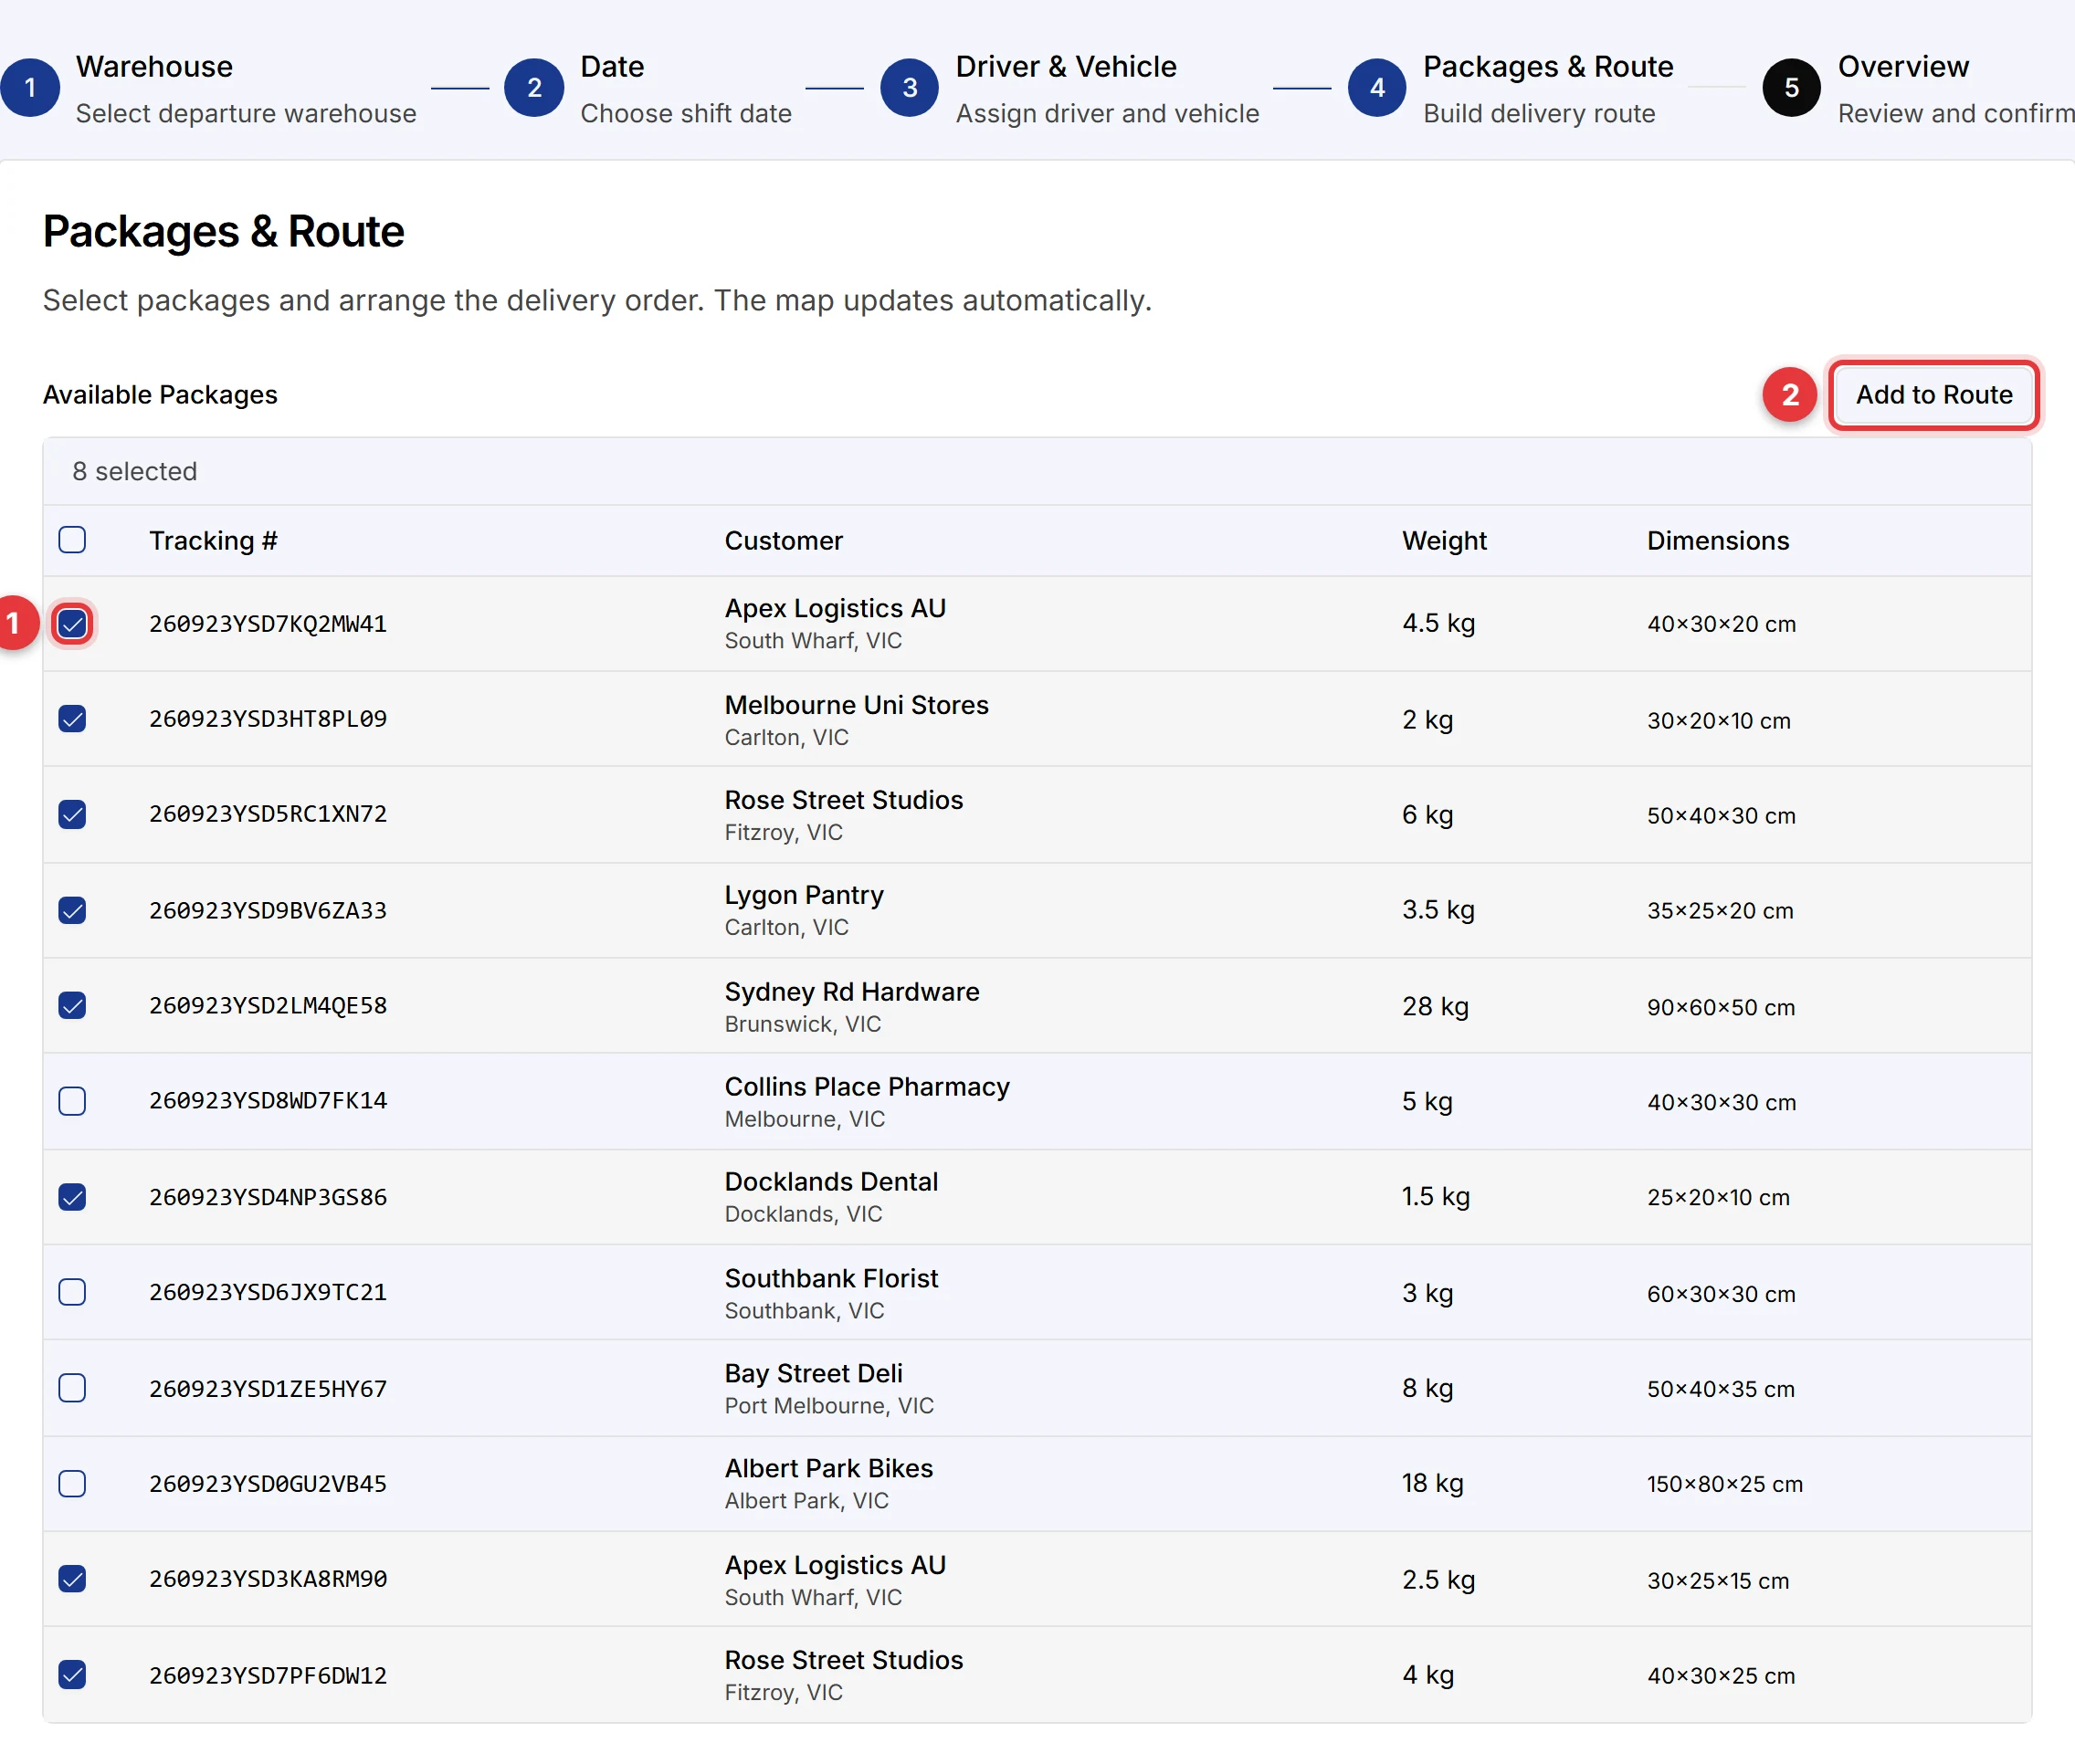Screen dimensions: 2075x1764
Task: Click tracking number 260923YSD1ZE5HY67
Action: (x=268, y=1389)
